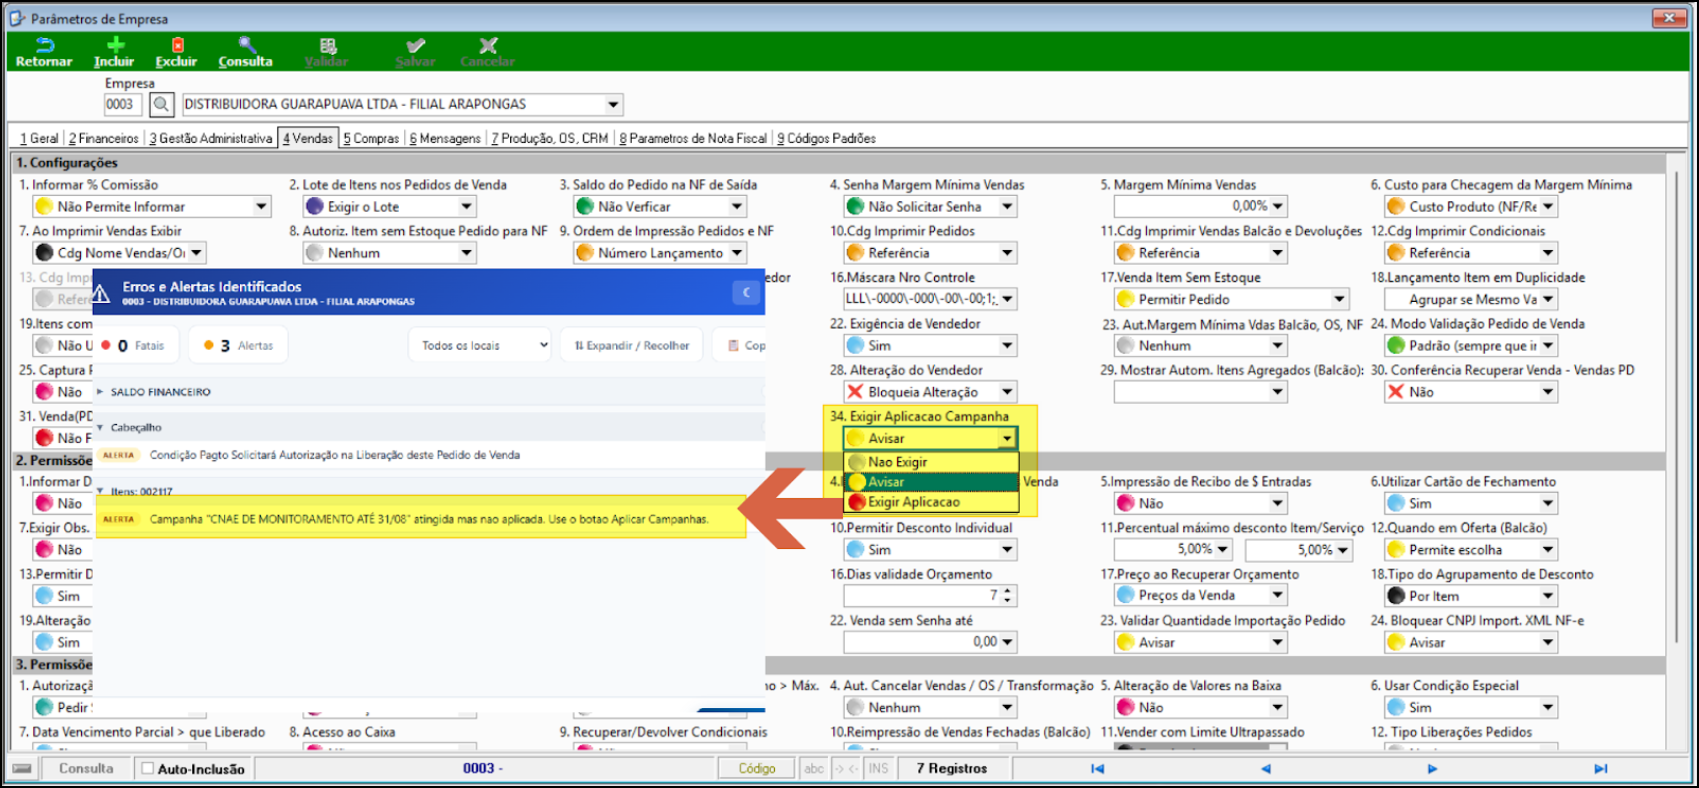
Task: Open Alteração do Vendedor Bloqueia Alteração dropdown
Action: pos(1007,392)
